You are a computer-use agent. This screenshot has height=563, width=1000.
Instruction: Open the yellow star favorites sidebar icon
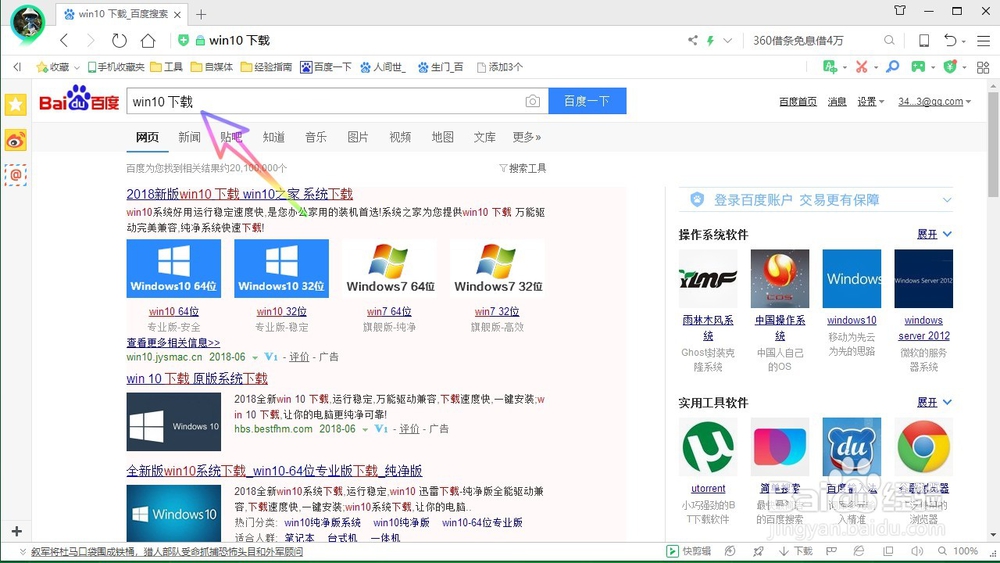point(16,105)
